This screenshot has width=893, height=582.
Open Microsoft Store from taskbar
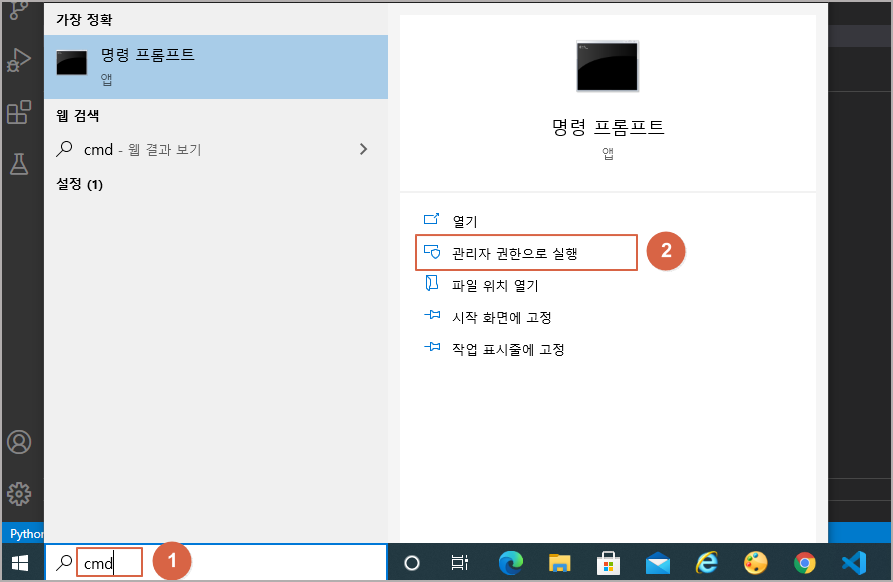click(608, 563)
